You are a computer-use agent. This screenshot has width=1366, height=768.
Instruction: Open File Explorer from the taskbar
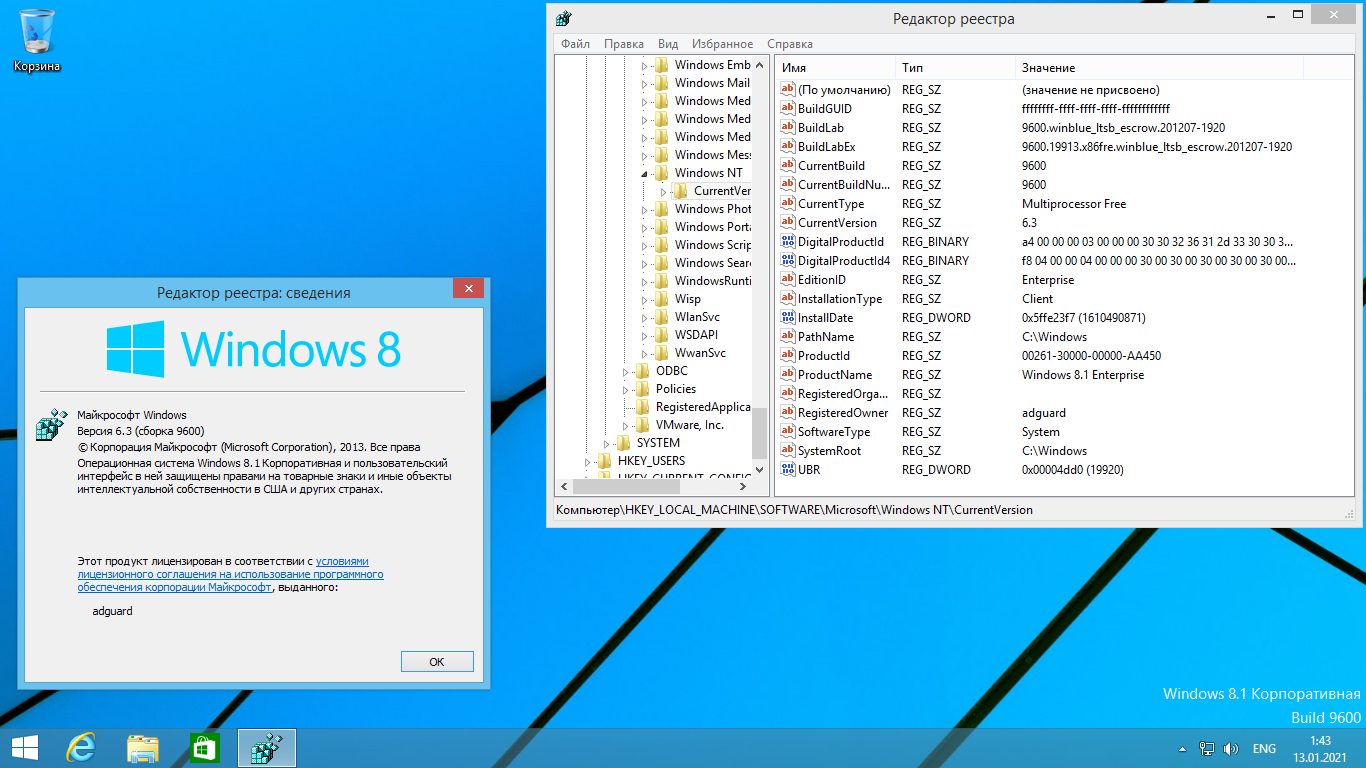coord(143,748)
